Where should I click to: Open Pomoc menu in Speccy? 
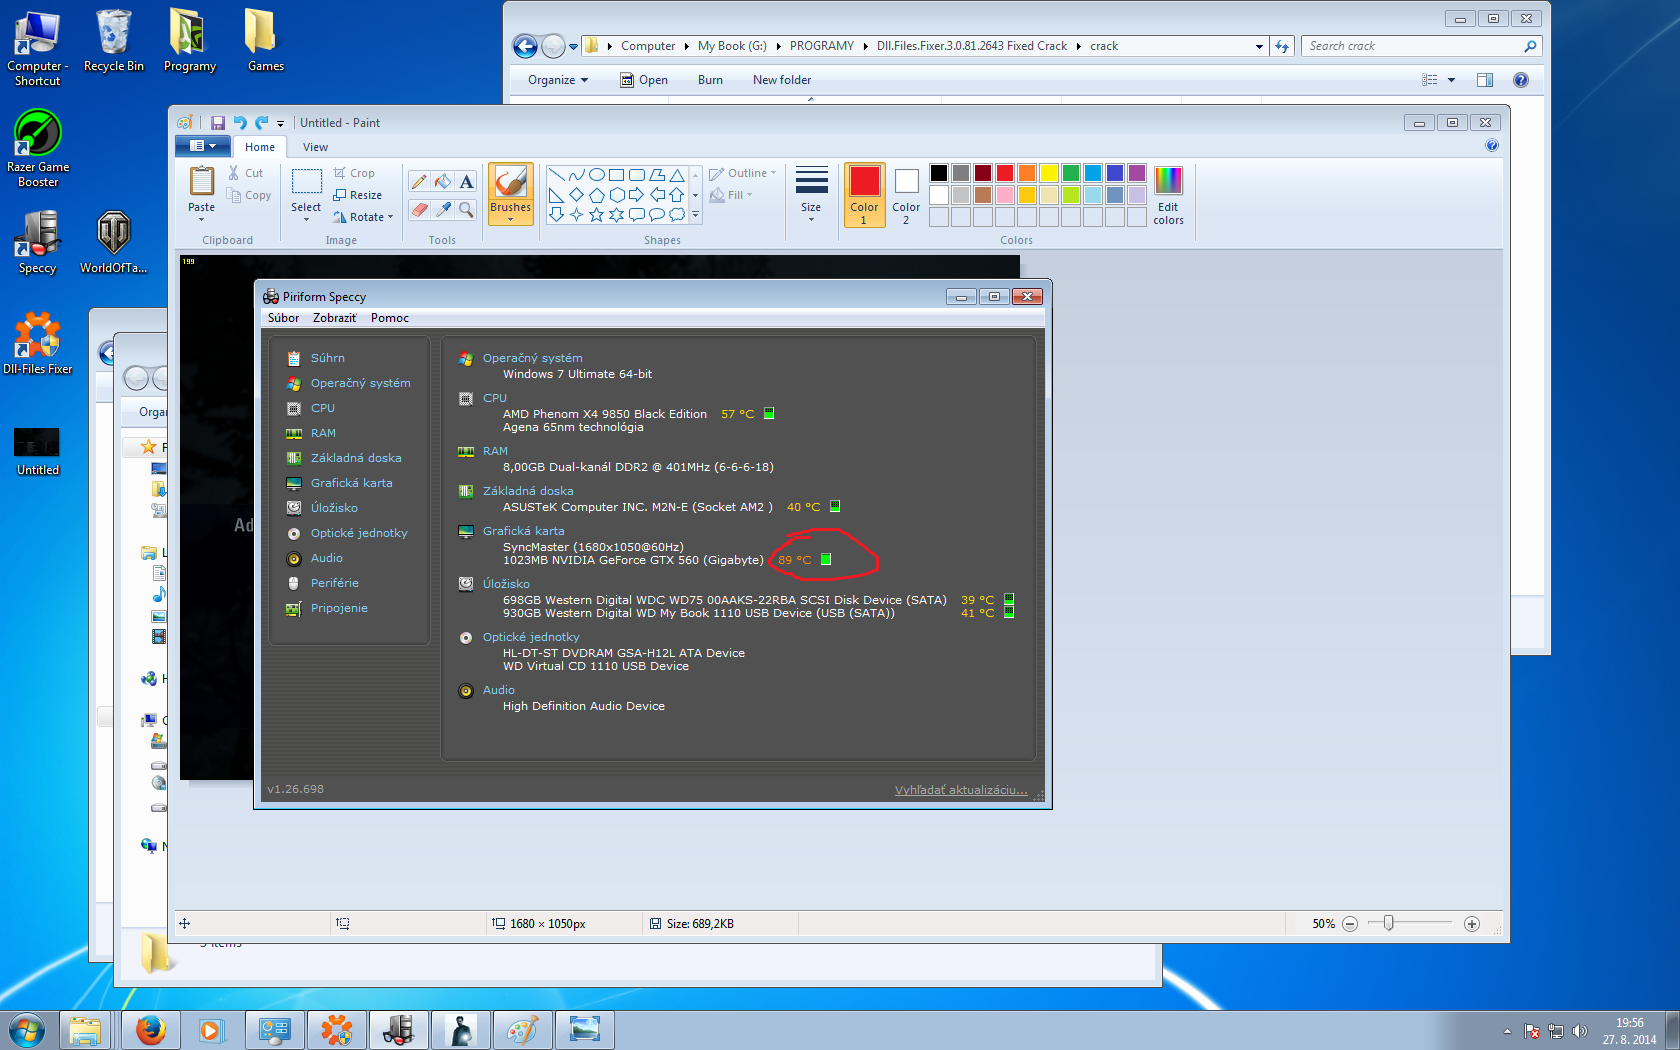pos(390,318)
